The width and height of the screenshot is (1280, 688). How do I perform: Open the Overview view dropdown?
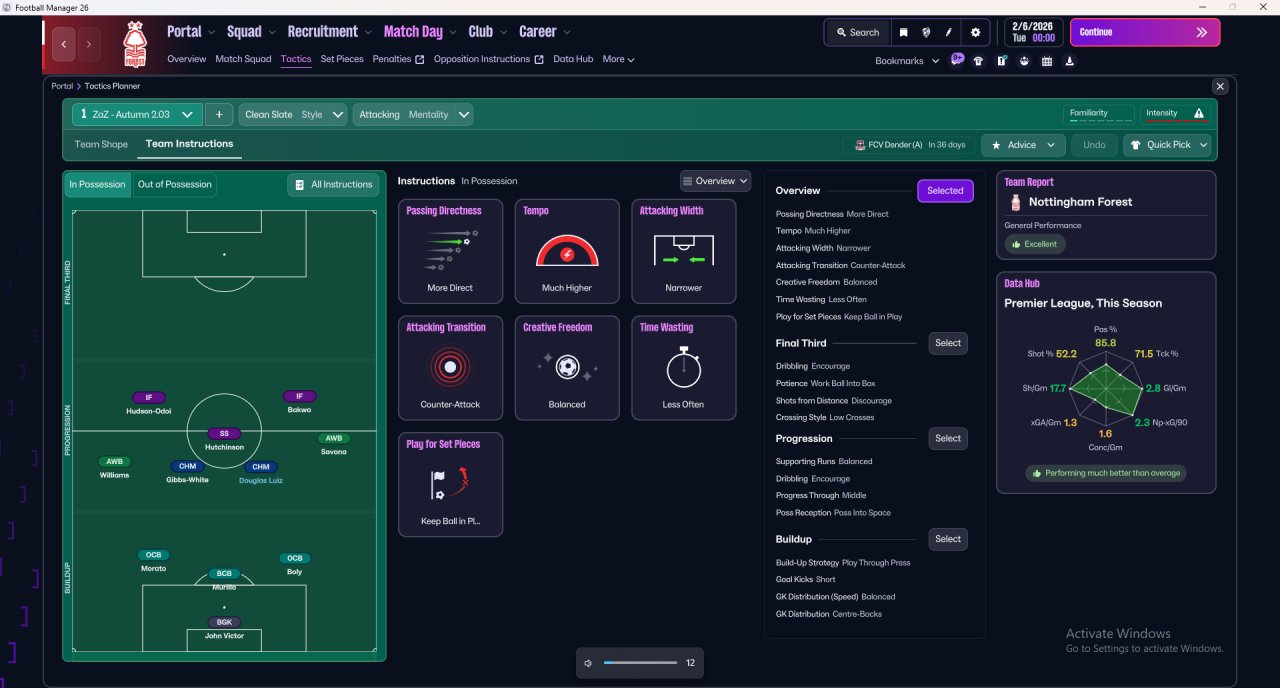[x=715, y=181]
